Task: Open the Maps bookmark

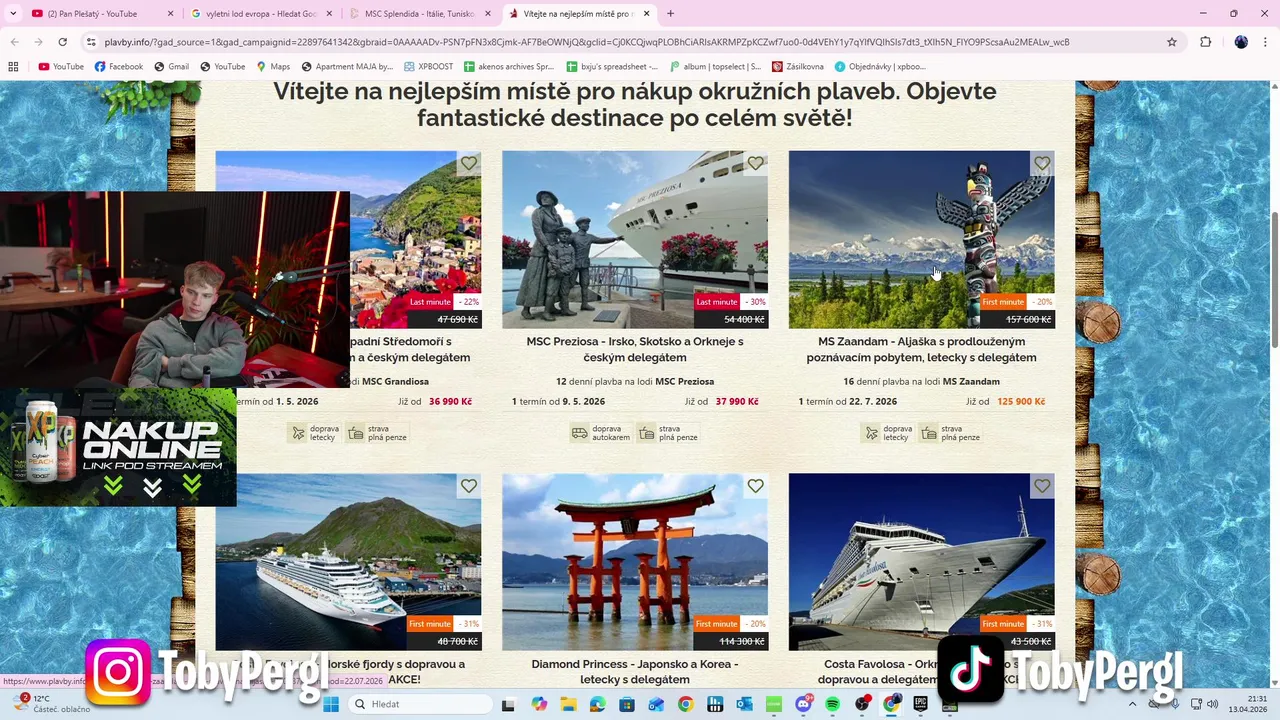Action: click(273, 67)
